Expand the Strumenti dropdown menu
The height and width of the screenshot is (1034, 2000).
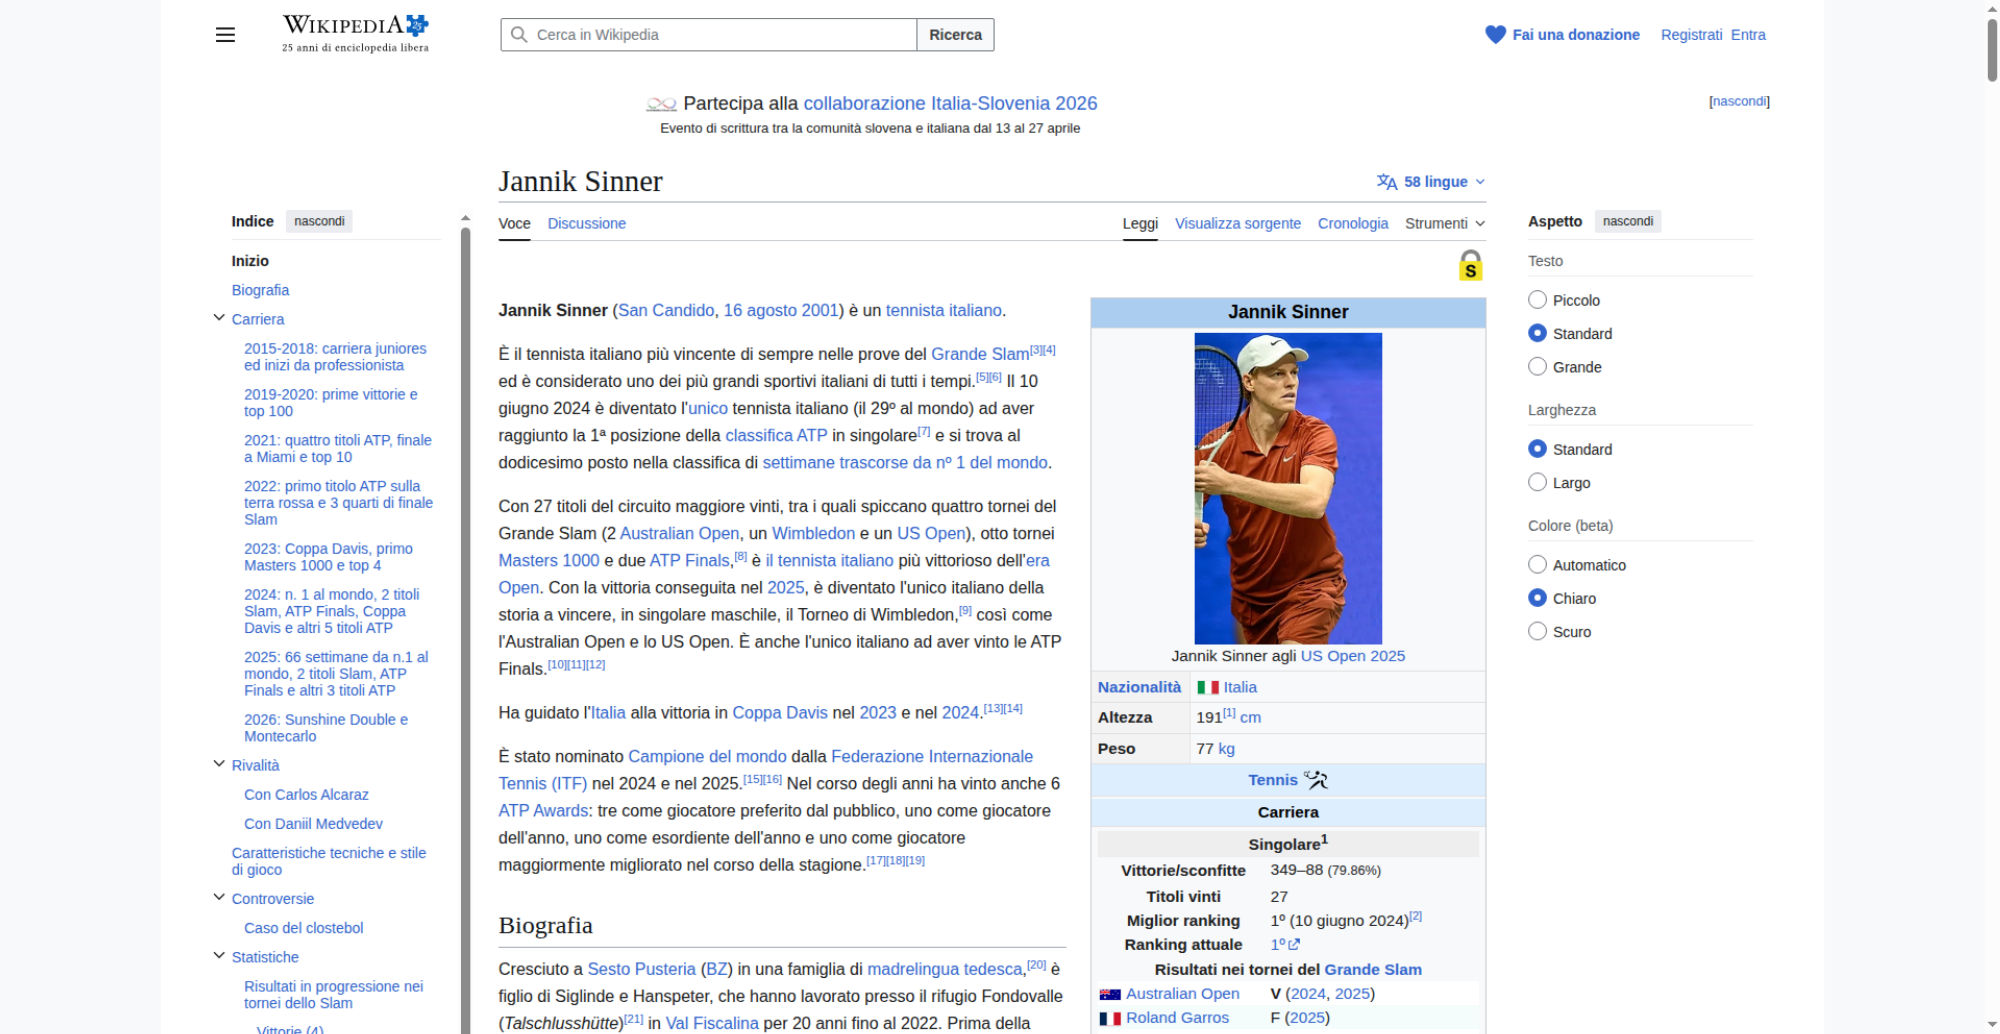click(1444, 224)
